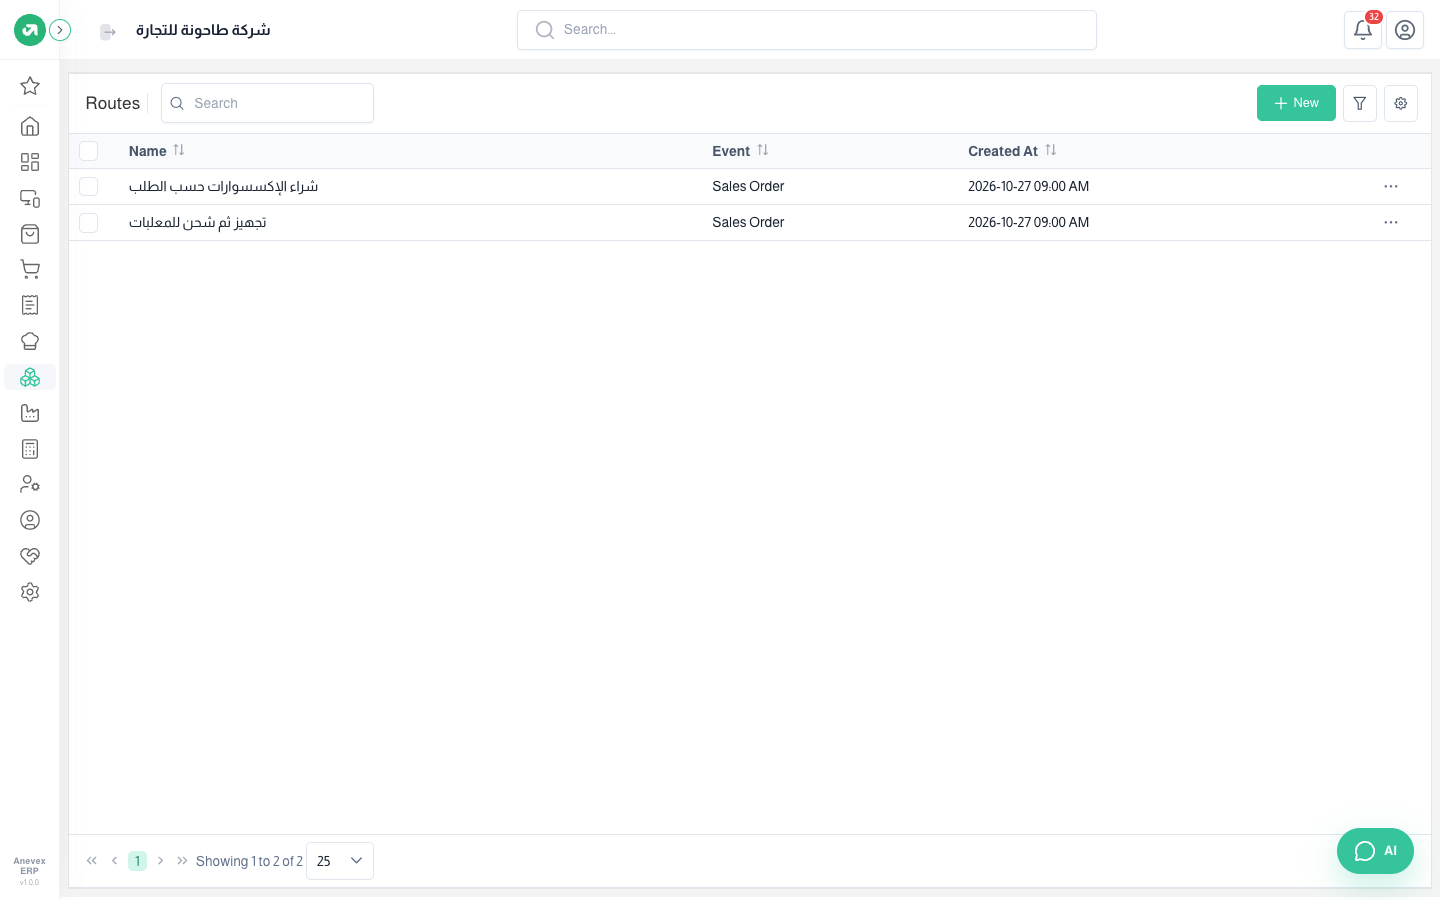Open the factory manufacturing icon in sidebar
The image size is (1440, 900).
pyautogui.click(x=30, y=413)
